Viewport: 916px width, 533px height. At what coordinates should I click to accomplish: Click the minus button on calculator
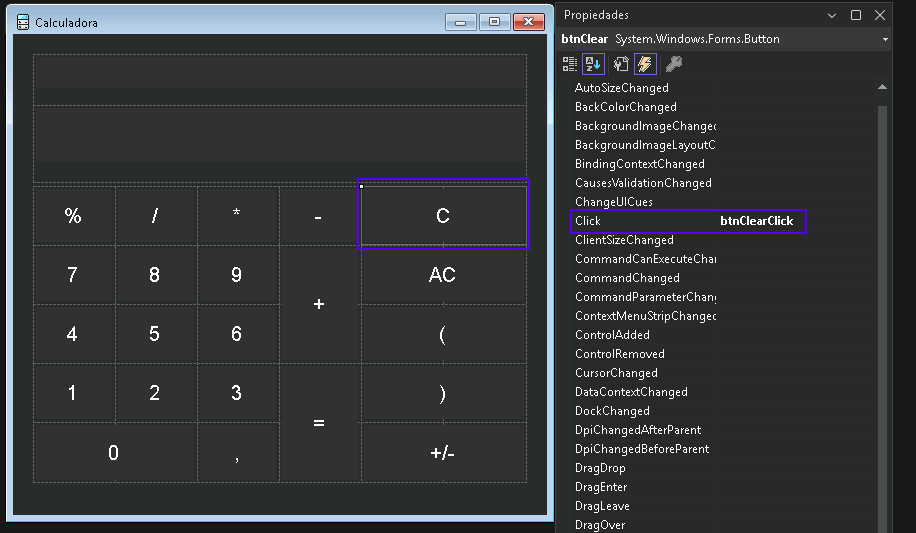[x=319, y=216]
